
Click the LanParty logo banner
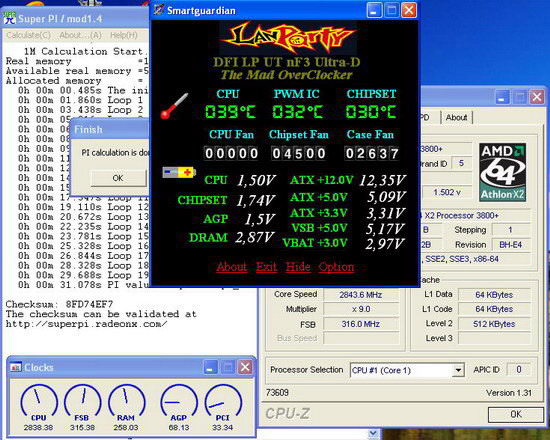tap(288, 38)
